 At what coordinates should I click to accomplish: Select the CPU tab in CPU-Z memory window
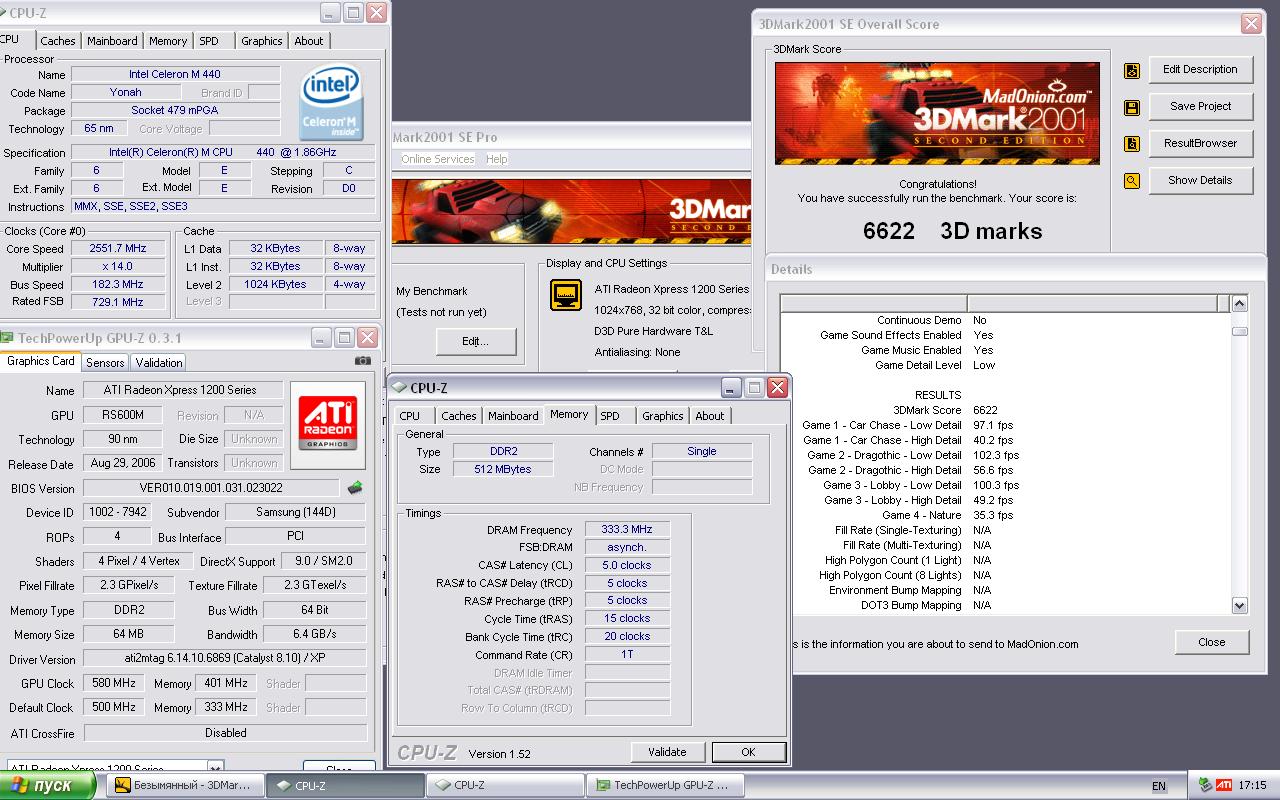410,416
